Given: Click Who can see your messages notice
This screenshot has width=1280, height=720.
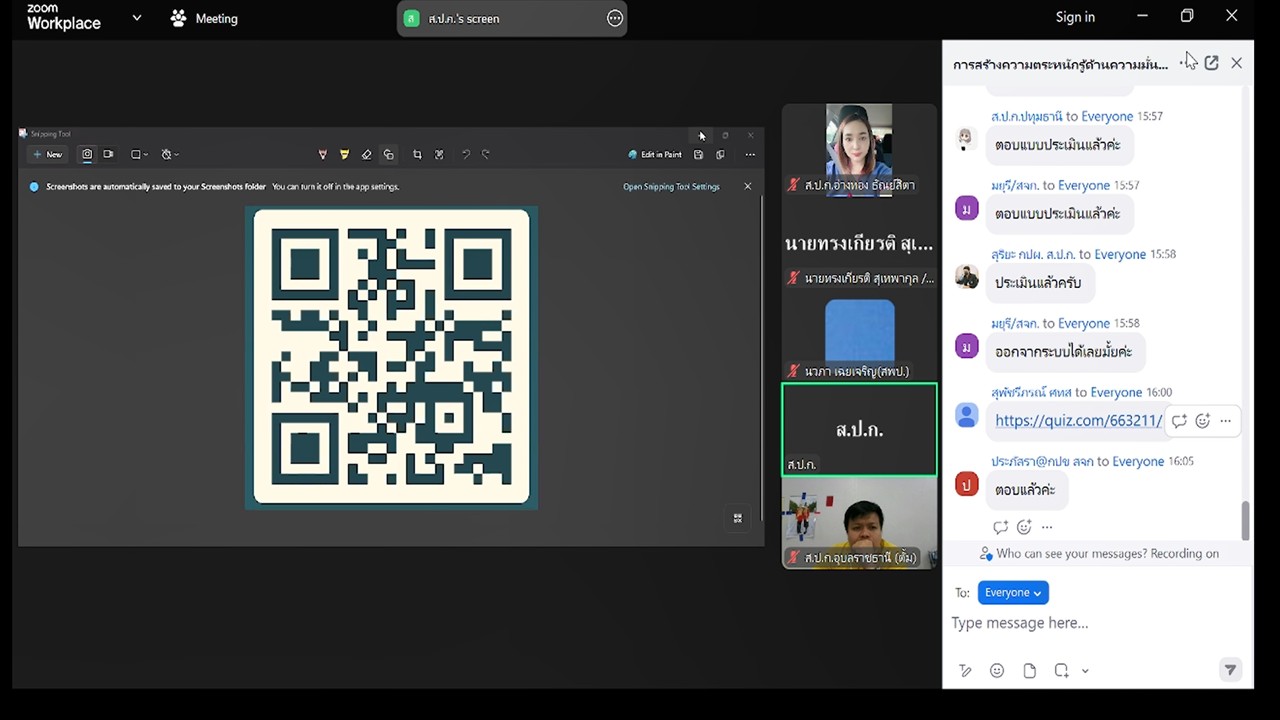Looking at the screenshot, I should pos(1098,553).
